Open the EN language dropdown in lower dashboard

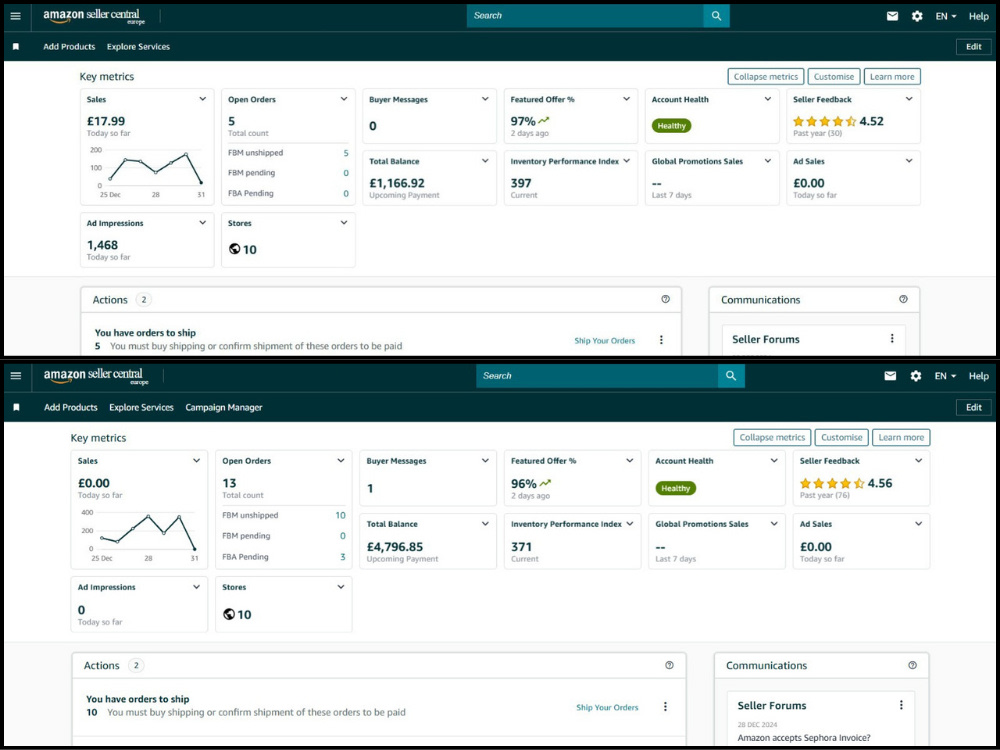pyautogui.click(x=946, y=376)
